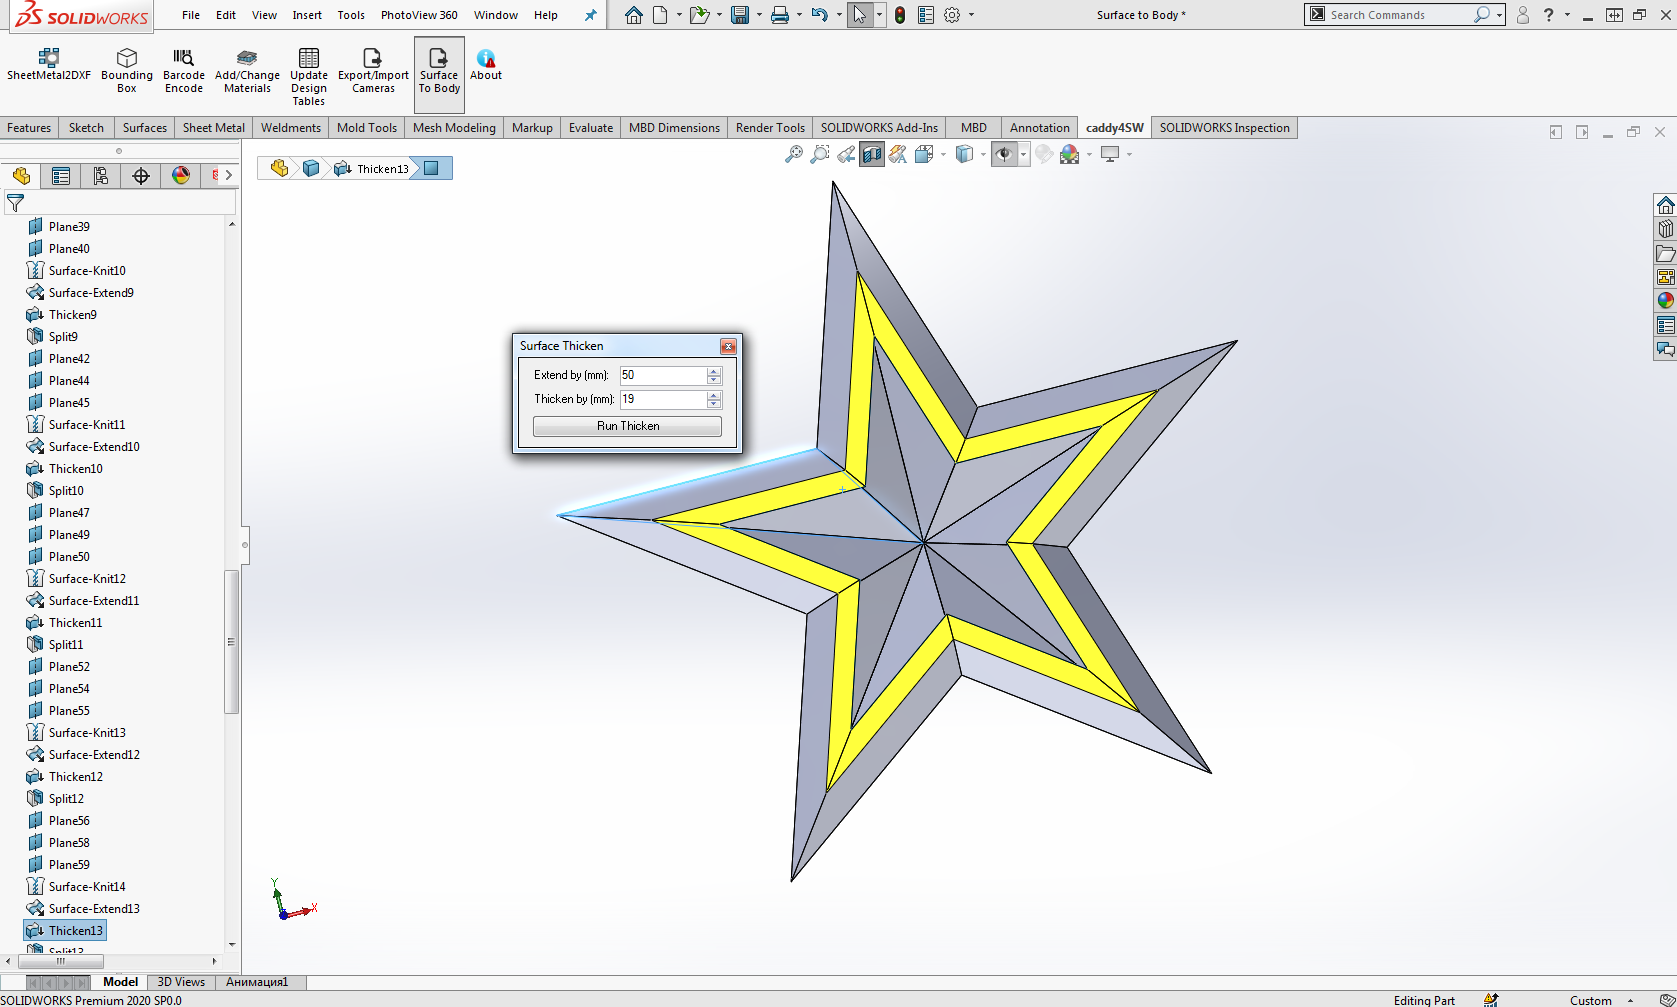
Task: Toggle the Select cursor tool
Action: [x=859, y=15]
